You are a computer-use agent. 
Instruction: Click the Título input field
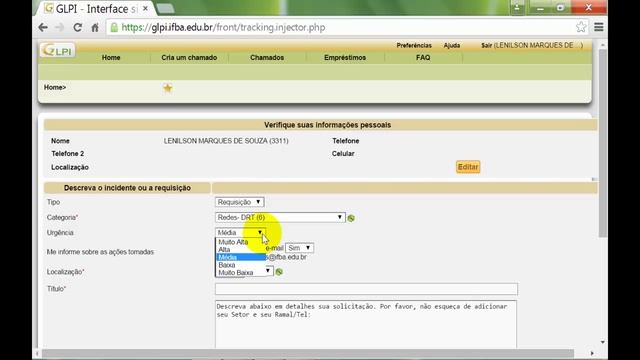click(366, 289)
